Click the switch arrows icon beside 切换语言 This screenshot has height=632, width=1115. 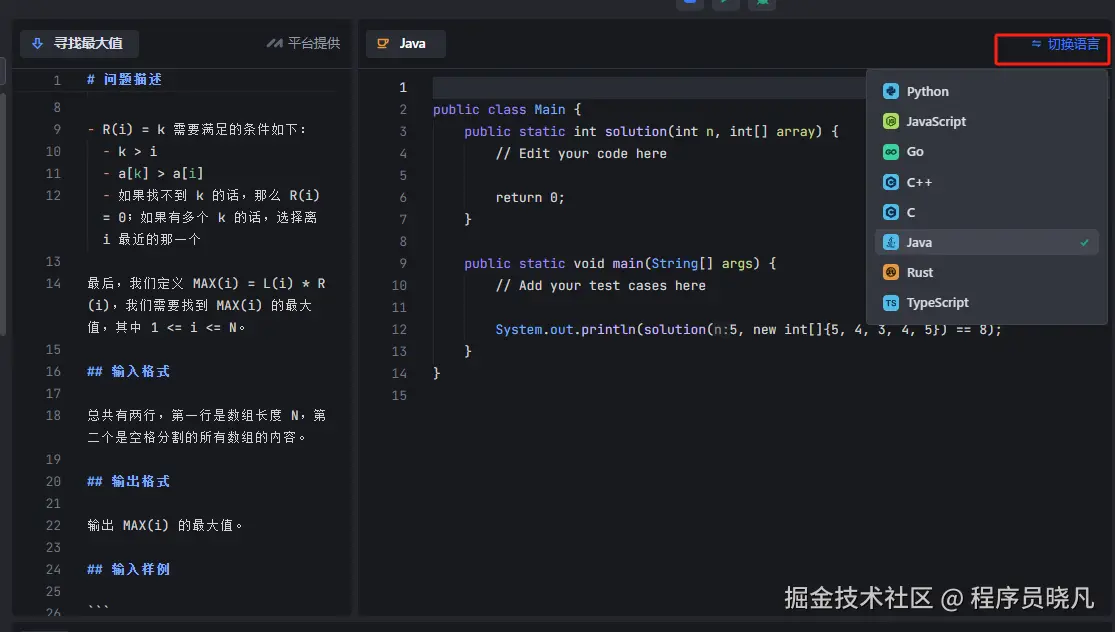(1036, 44)
